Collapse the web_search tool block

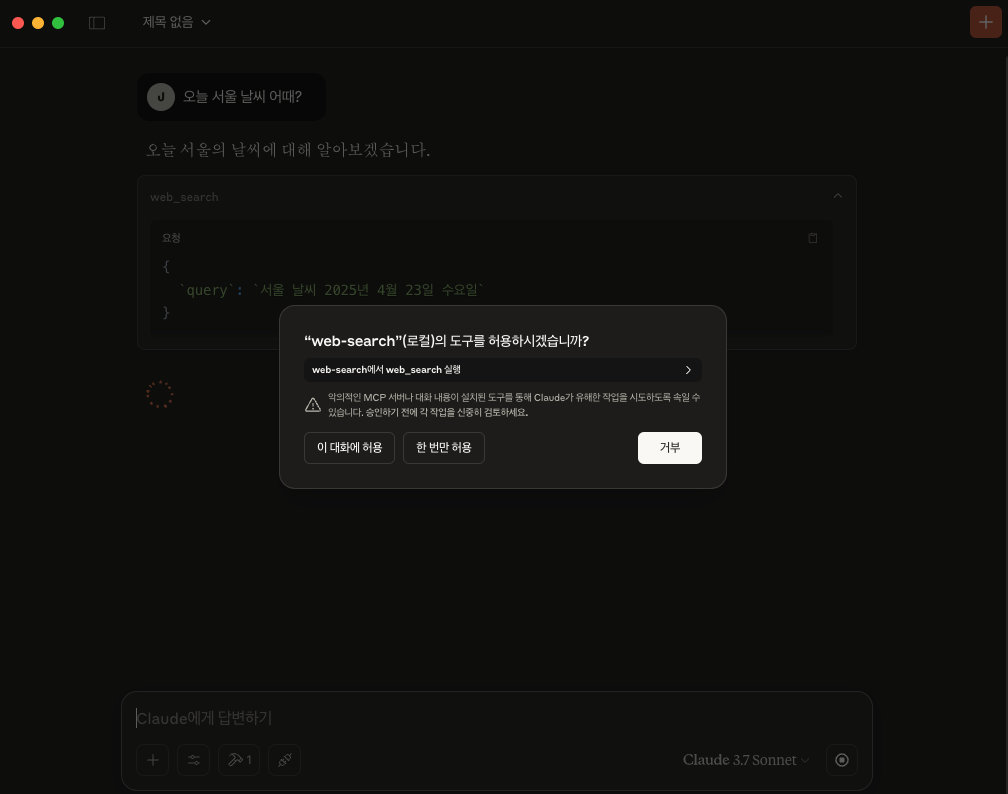[838, 196]
